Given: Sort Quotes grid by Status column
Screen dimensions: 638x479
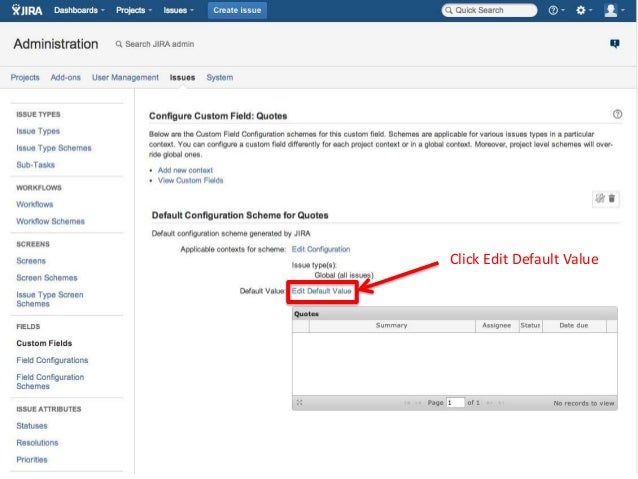Looking at the screenshot, I should 530,326.
